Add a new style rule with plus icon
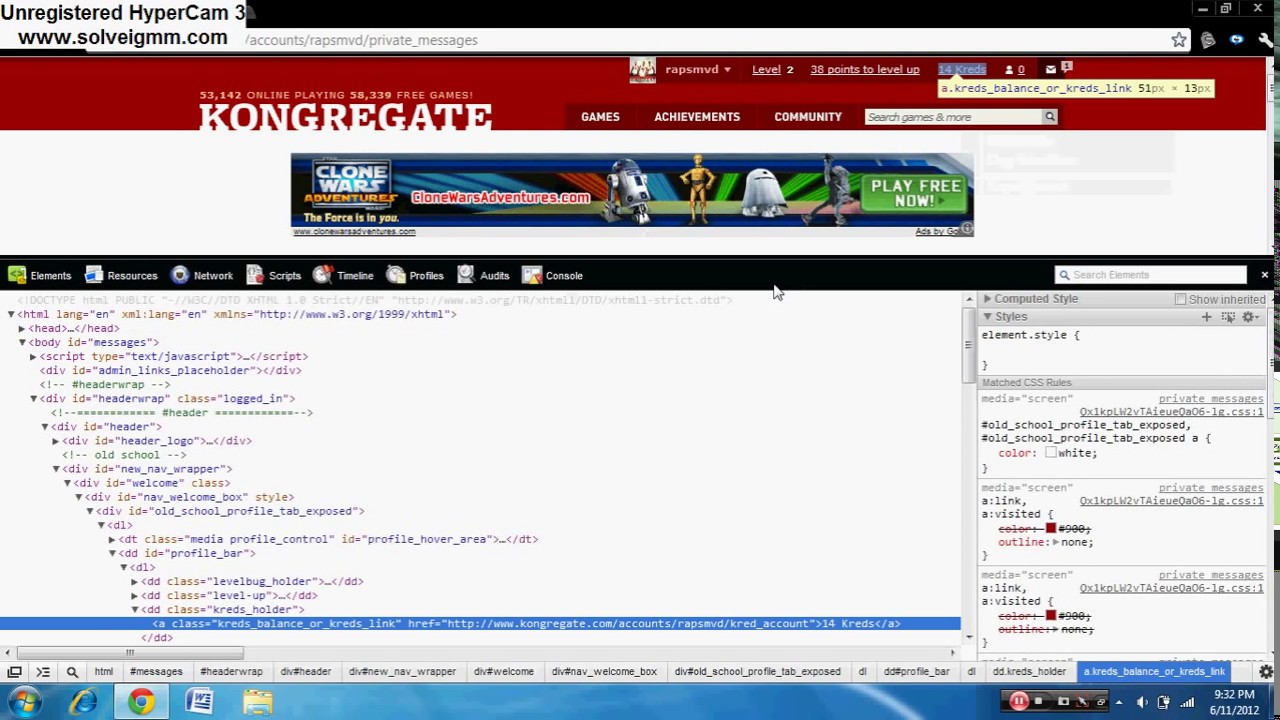The height and width of the screenshot is (720, 1280). (1206, 317)
